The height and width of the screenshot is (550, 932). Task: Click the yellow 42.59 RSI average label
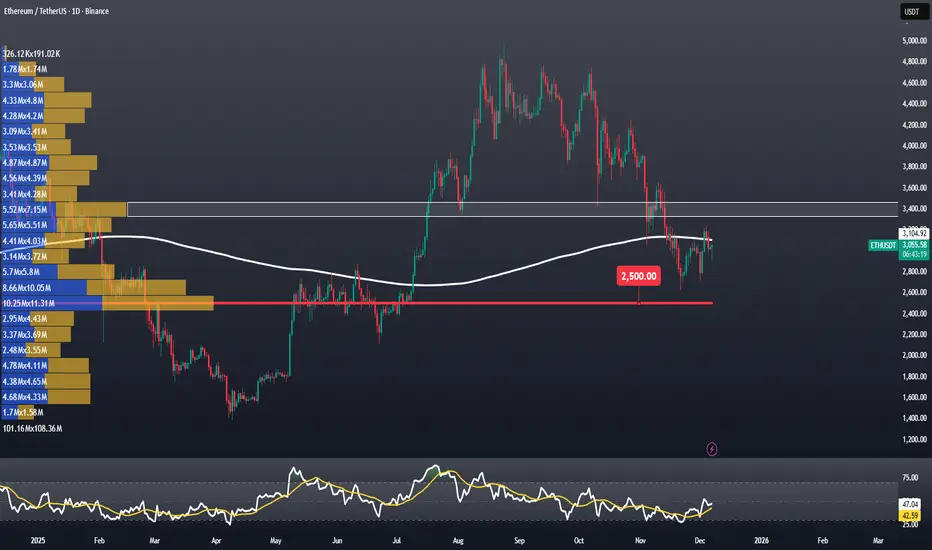click(x=910, y=516)
